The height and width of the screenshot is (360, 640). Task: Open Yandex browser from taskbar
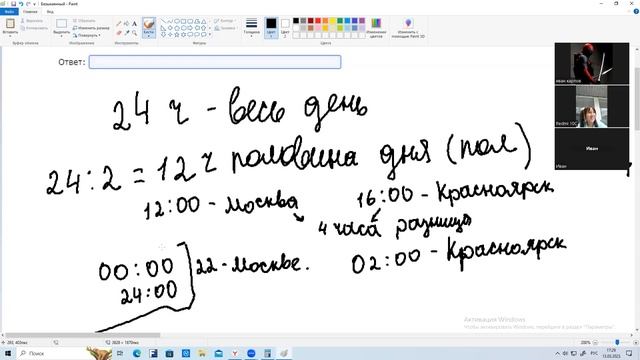[x=235, y=353]
